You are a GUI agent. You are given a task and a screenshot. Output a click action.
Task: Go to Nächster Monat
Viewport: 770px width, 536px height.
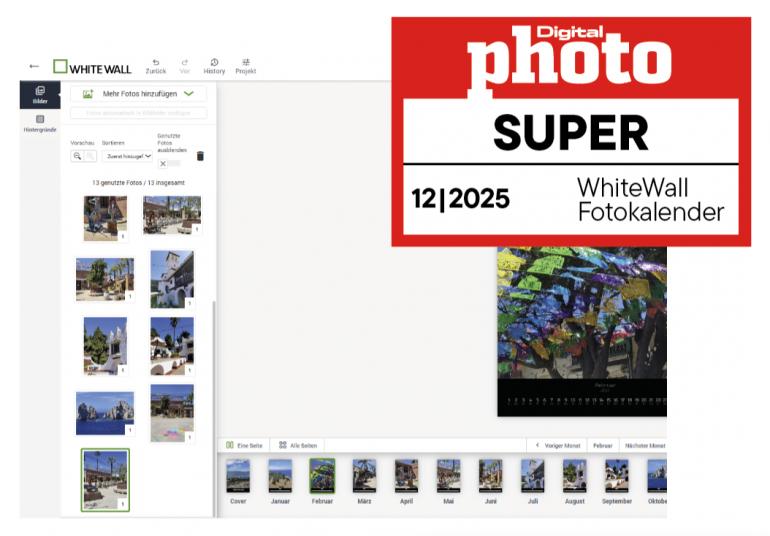click(x=644, y=446)
